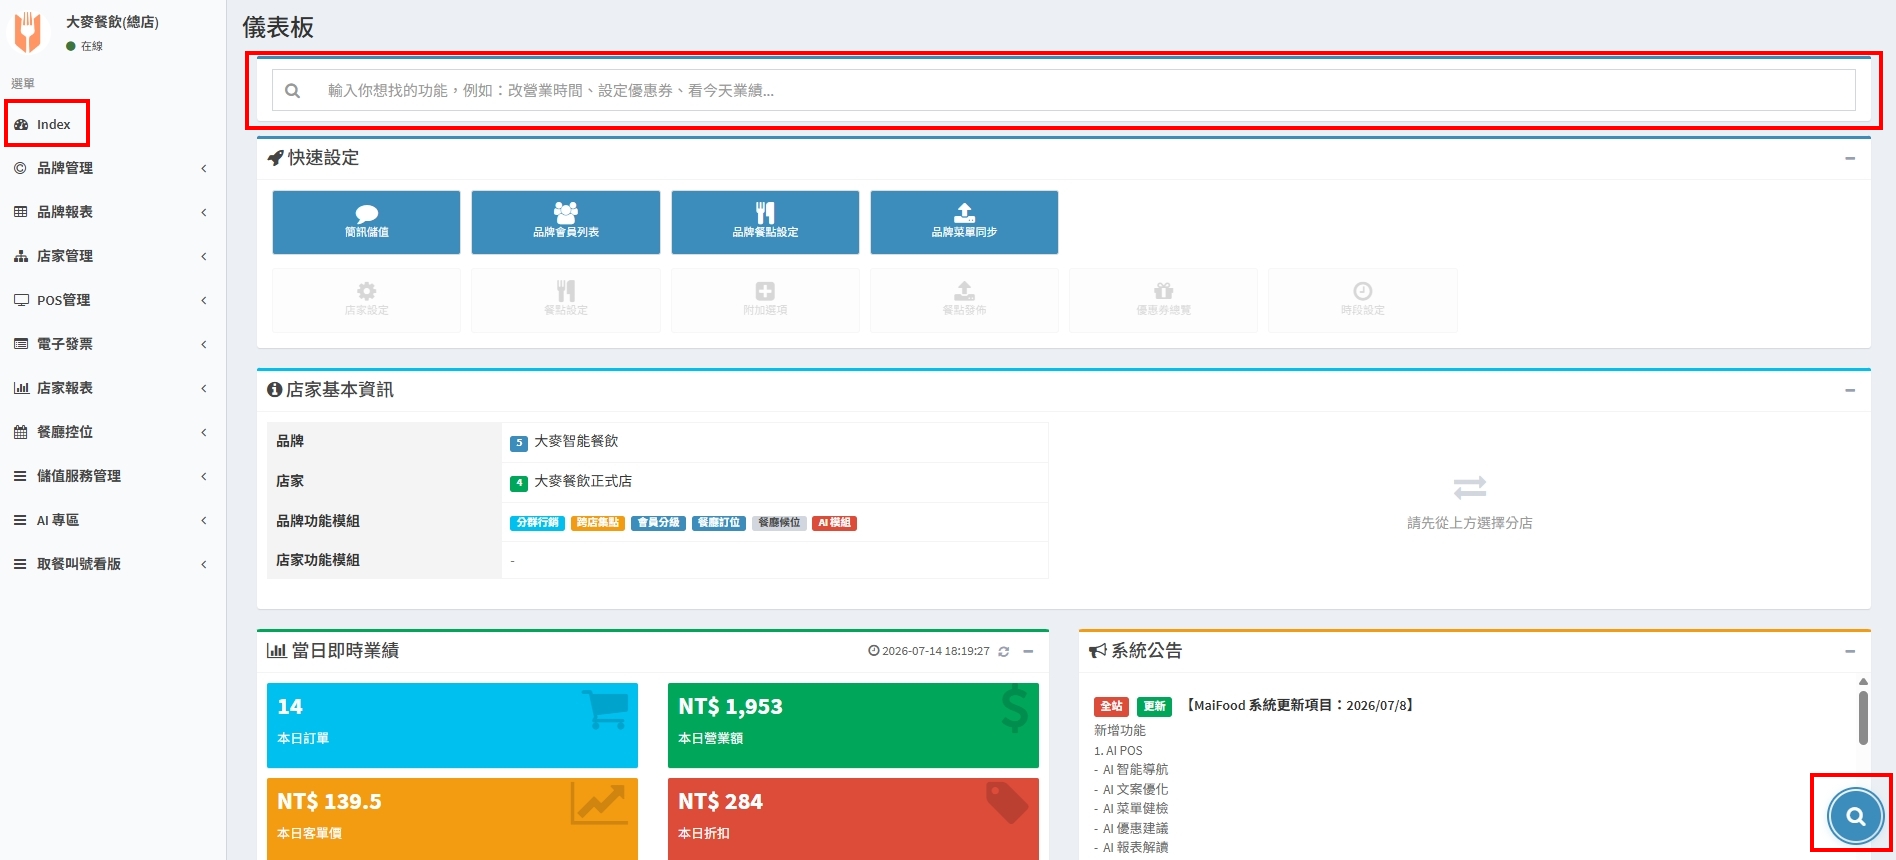Expand the 品牌管理 sidebar menu

point(112,168)
